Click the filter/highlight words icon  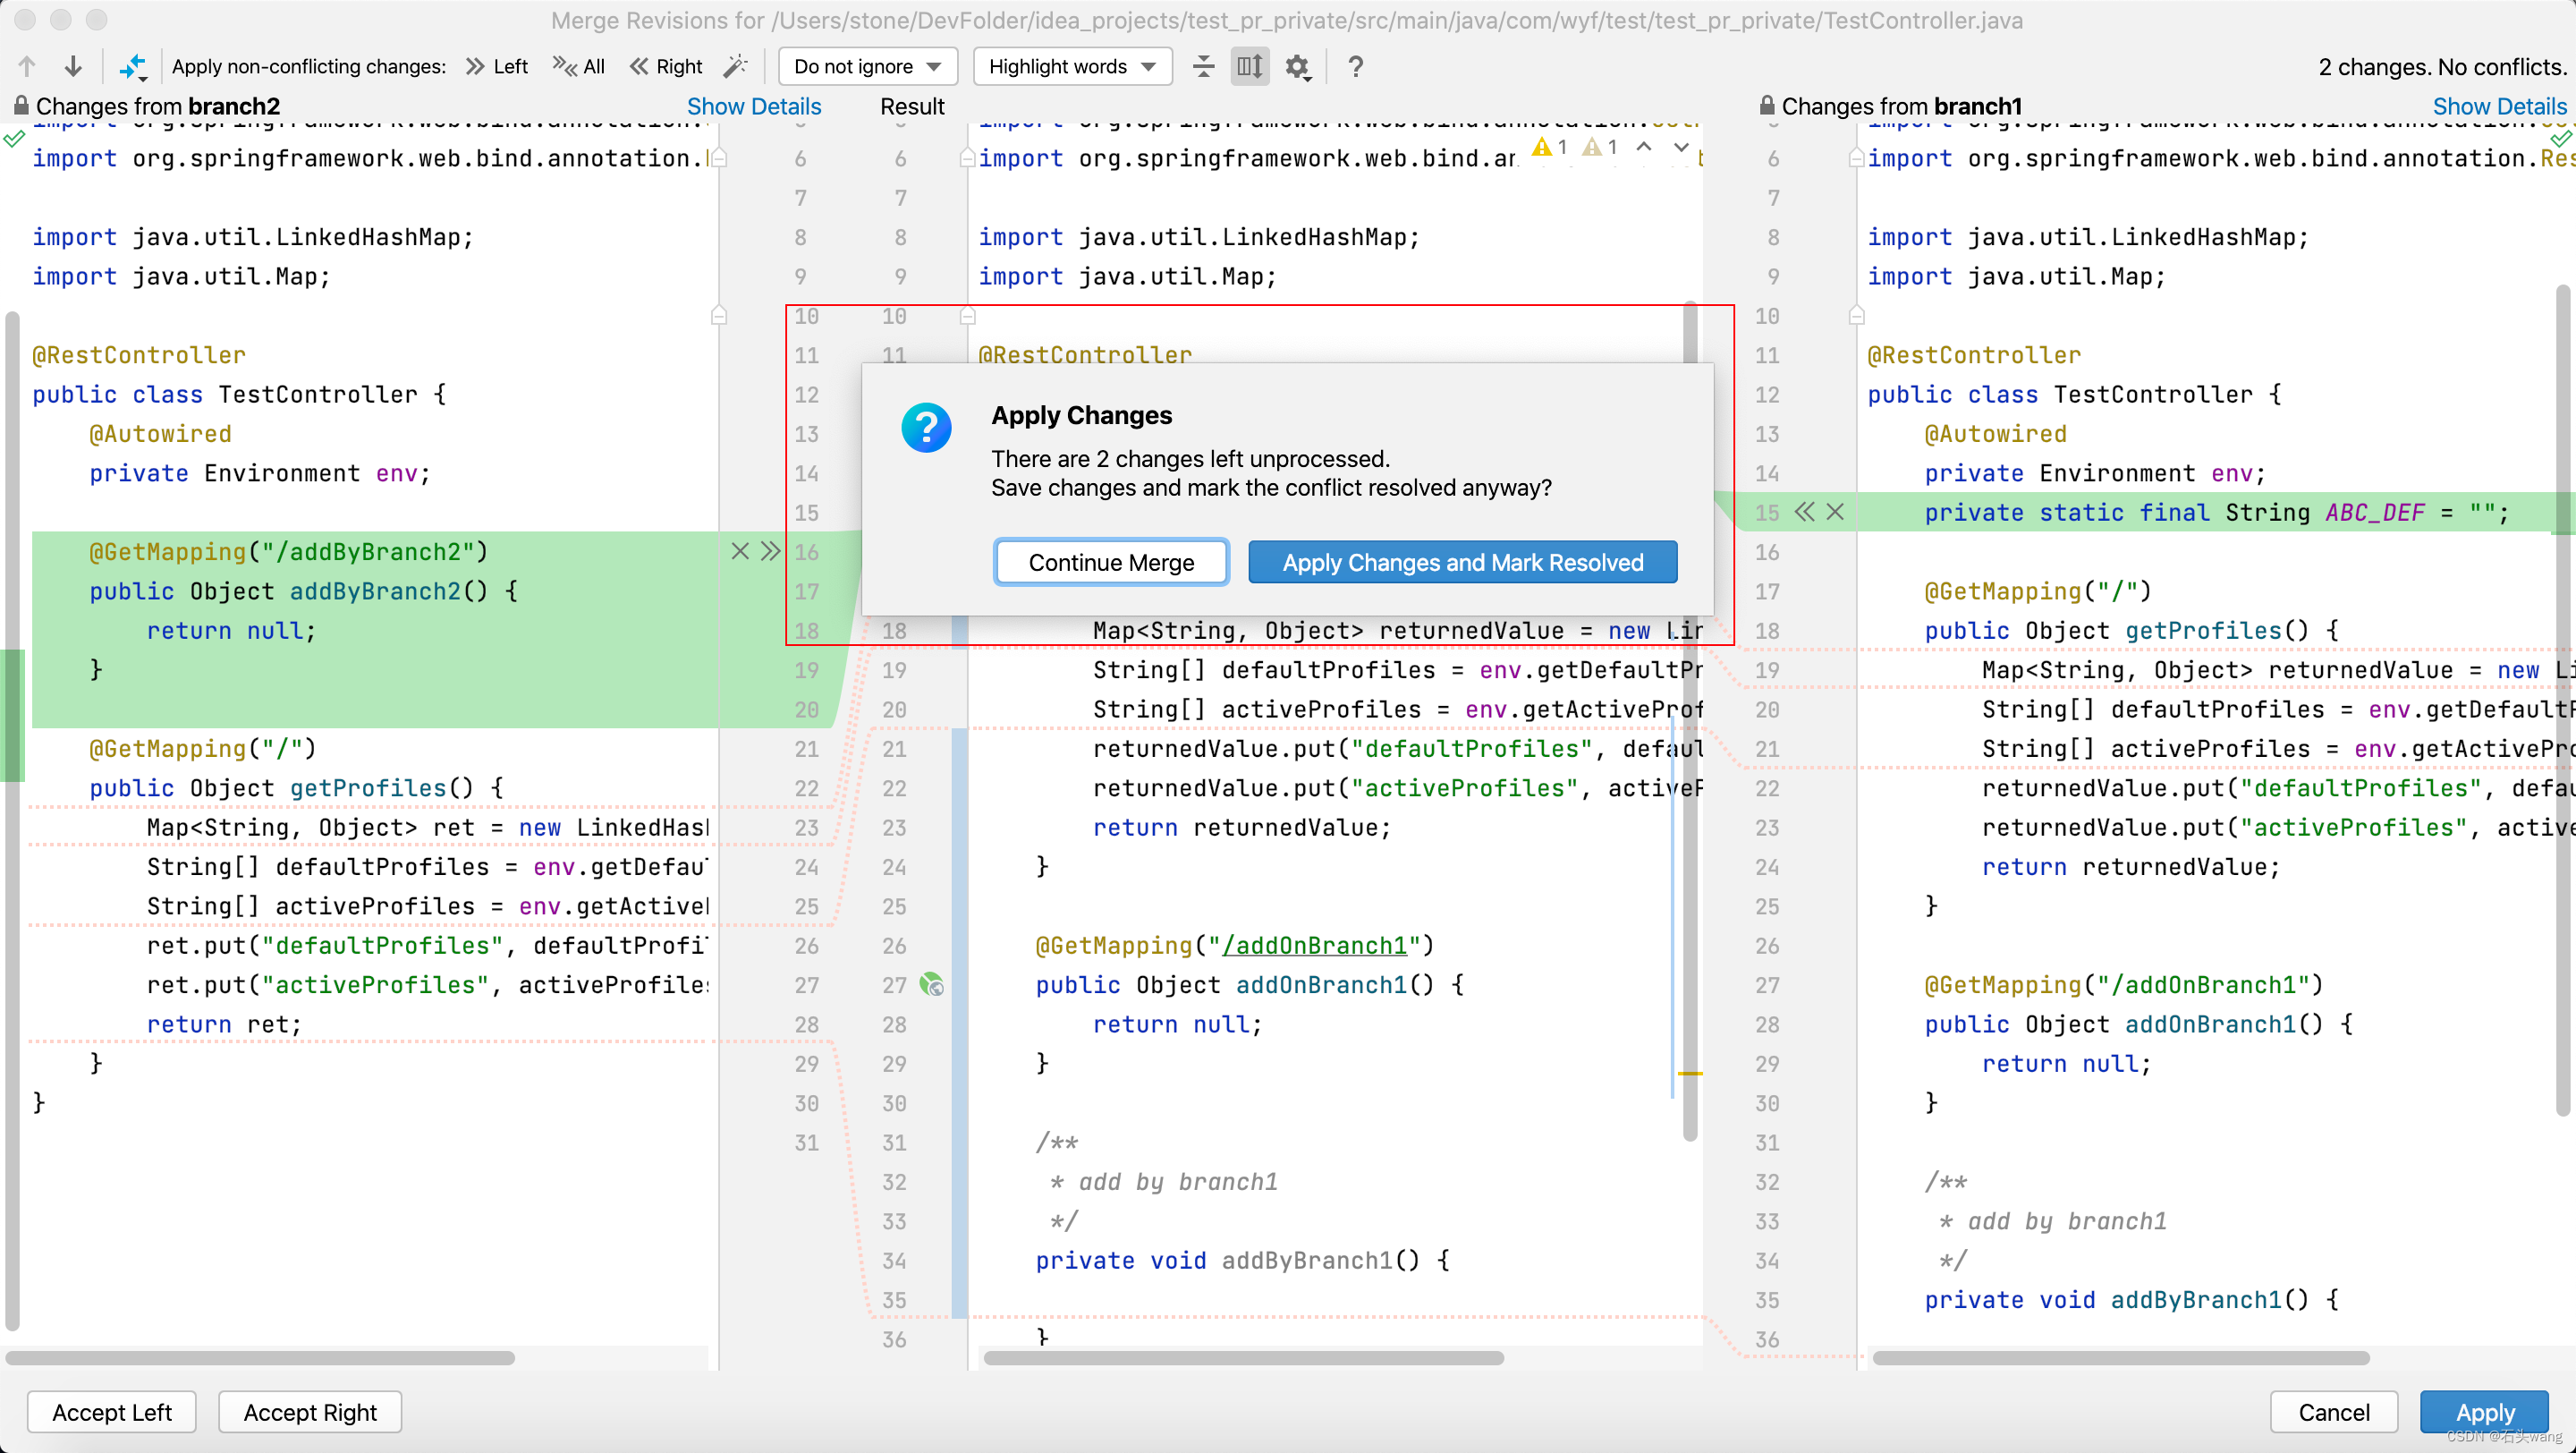(x=1069, y=67)
